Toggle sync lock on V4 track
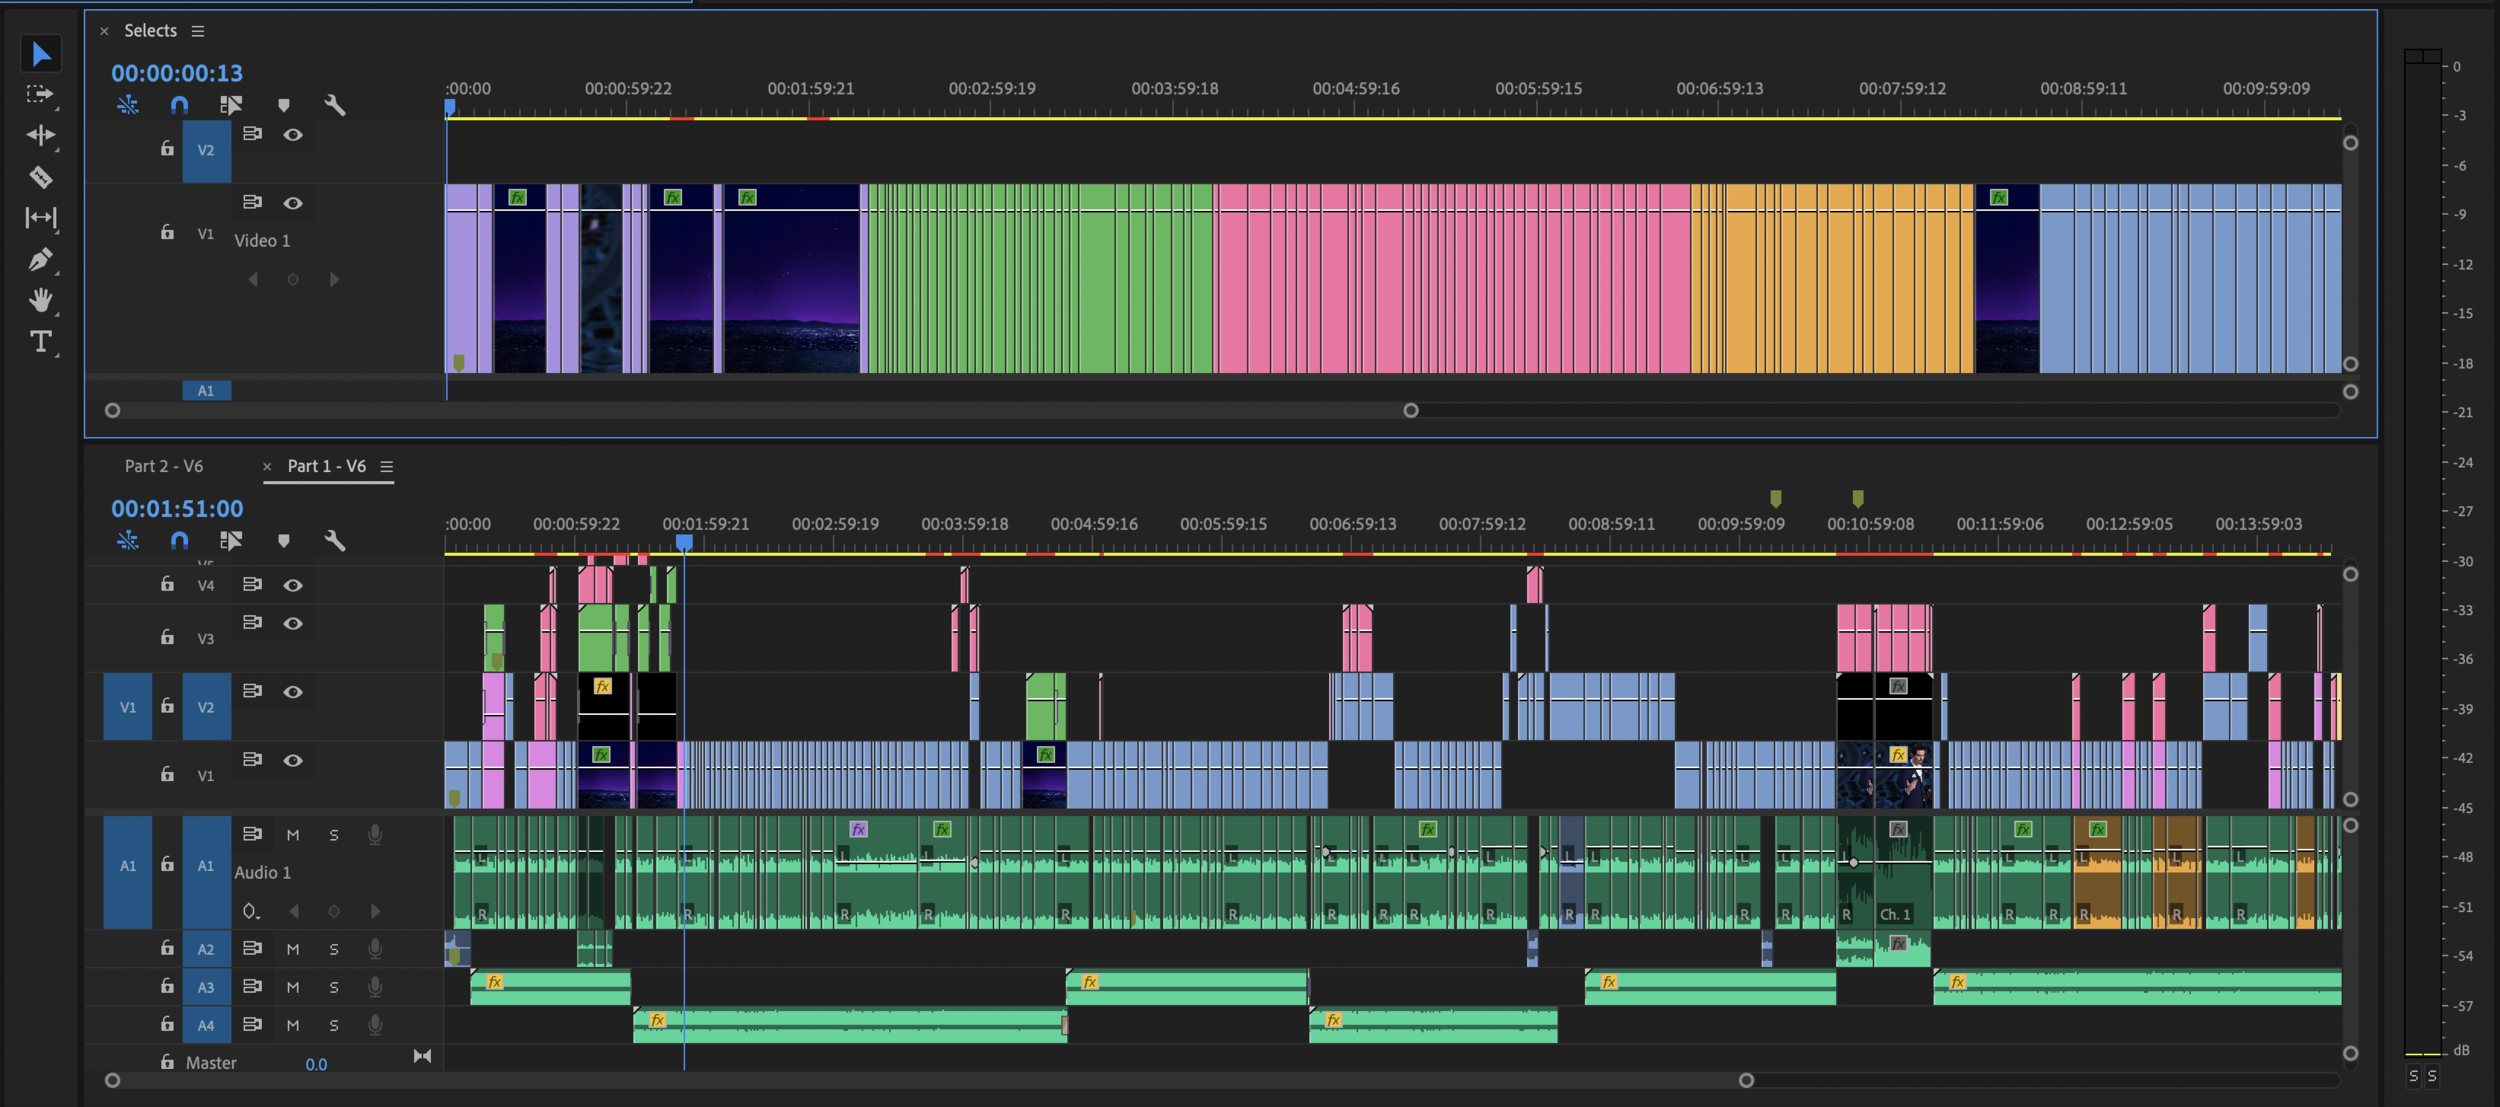2500x1107 pixels. click(x=252, y=584)
